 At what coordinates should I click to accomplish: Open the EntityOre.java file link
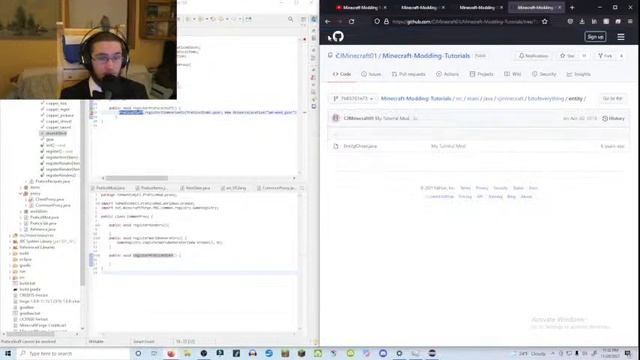tap(360, 146)
